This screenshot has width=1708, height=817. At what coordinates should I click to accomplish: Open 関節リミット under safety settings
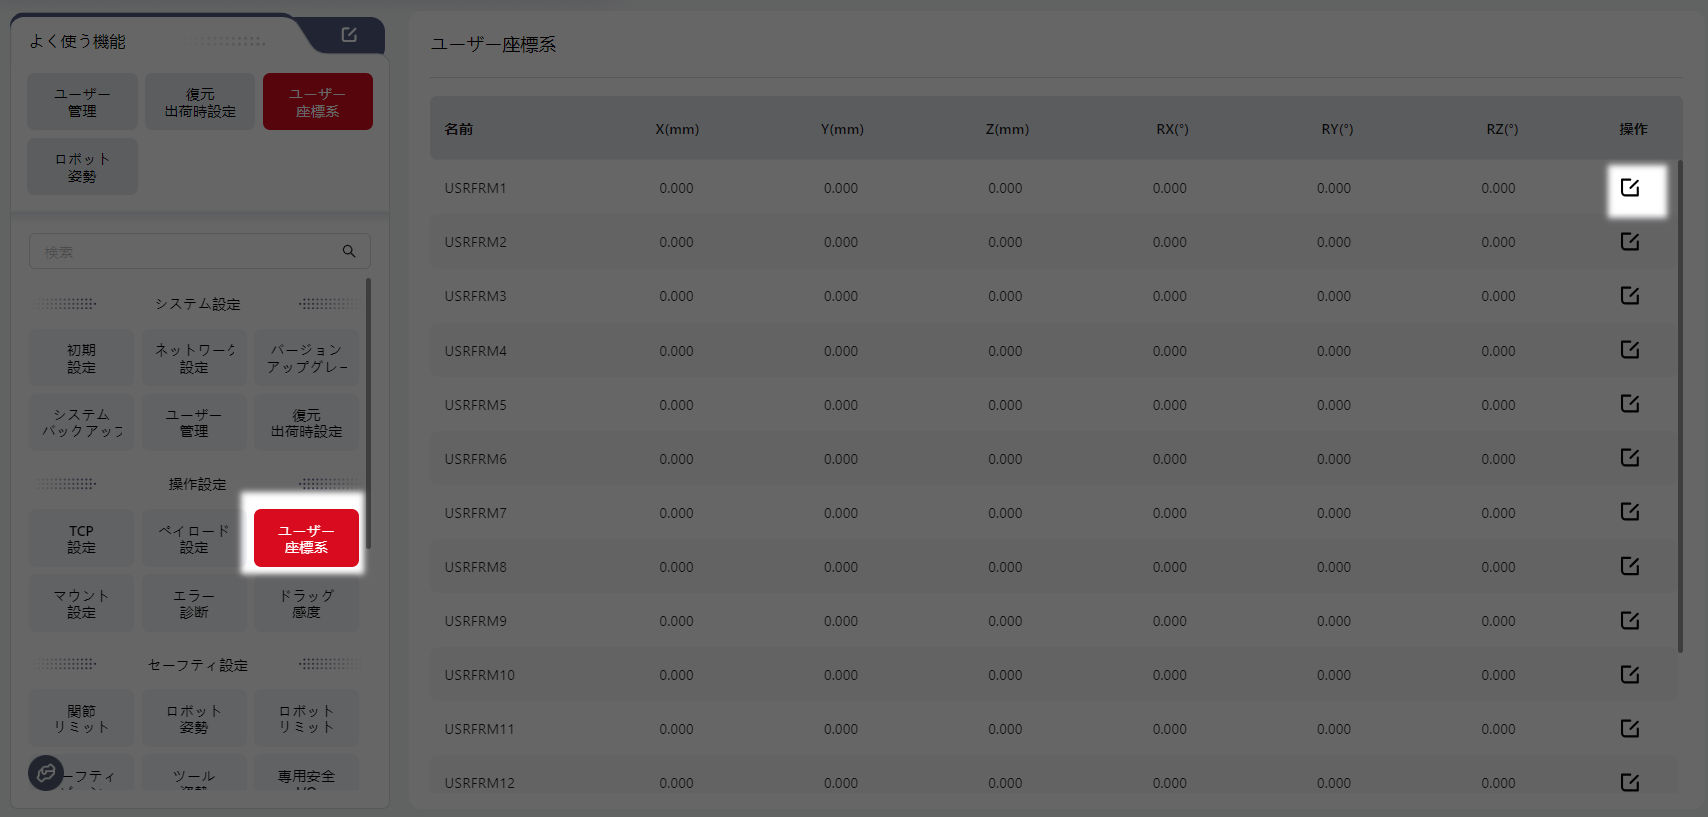tap(81, 718)
